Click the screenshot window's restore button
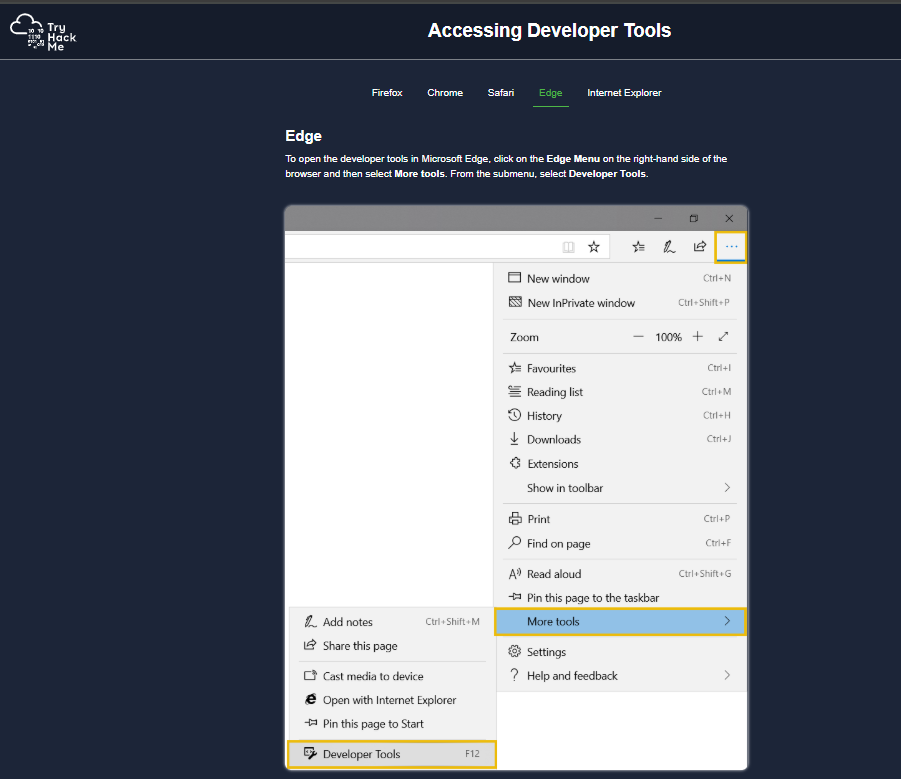This screenshot has width=901, height=779. (694, 218)
